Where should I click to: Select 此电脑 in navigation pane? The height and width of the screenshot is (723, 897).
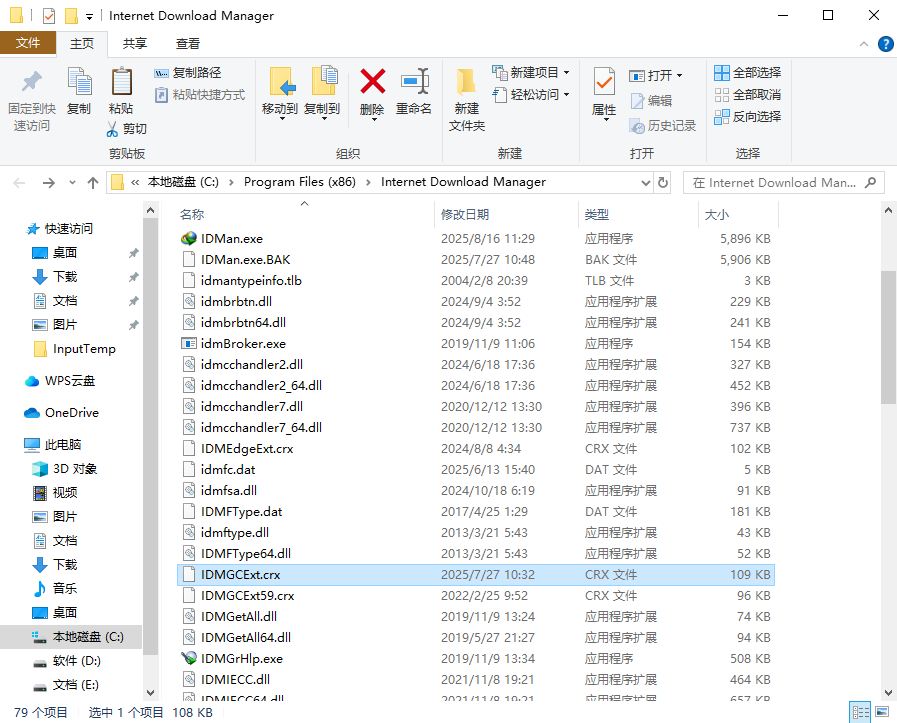[x=53, y=444]
